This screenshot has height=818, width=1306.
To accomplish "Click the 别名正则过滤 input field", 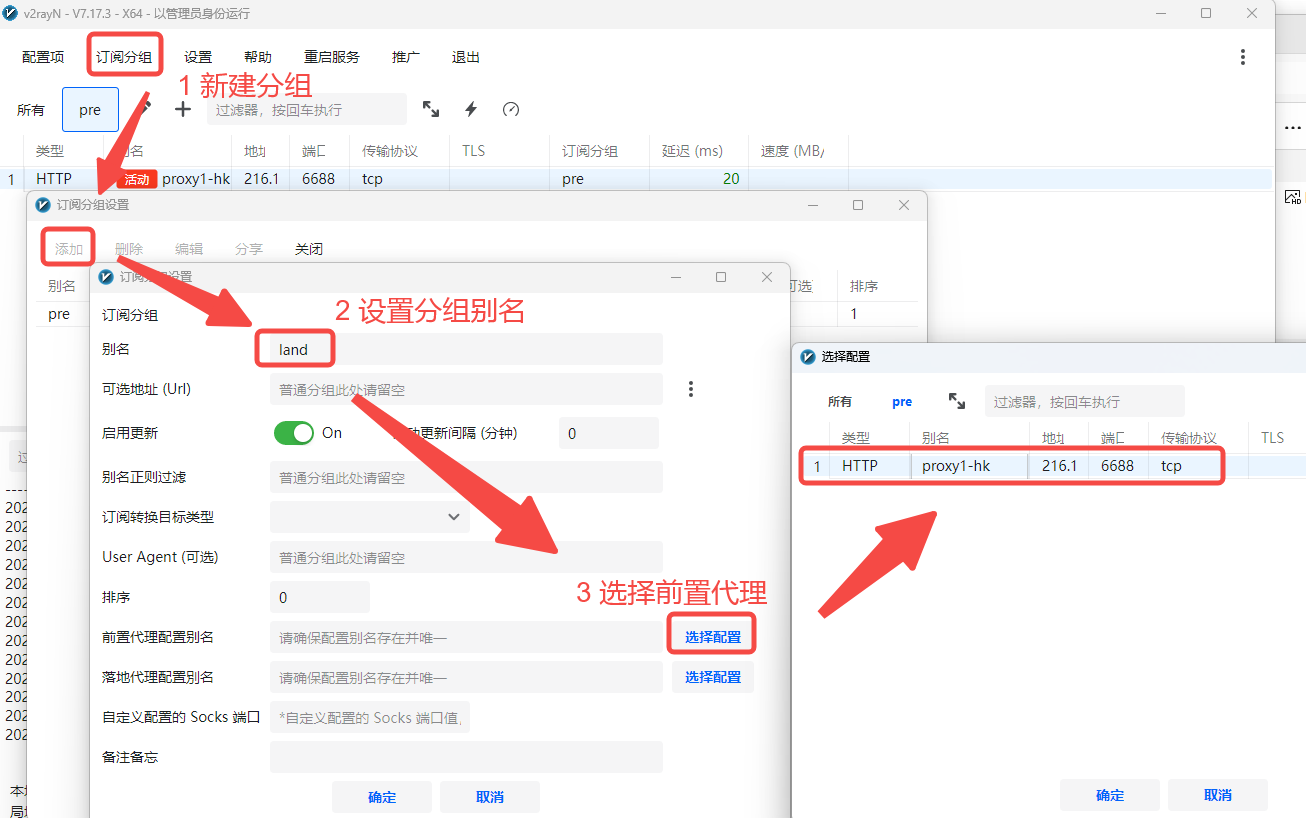I will tap(466, 477).
